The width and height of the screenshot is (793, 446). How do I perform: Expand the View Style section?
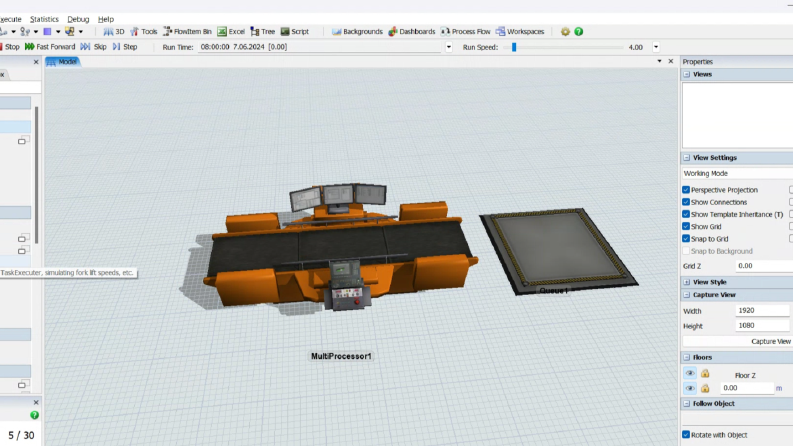686,282
